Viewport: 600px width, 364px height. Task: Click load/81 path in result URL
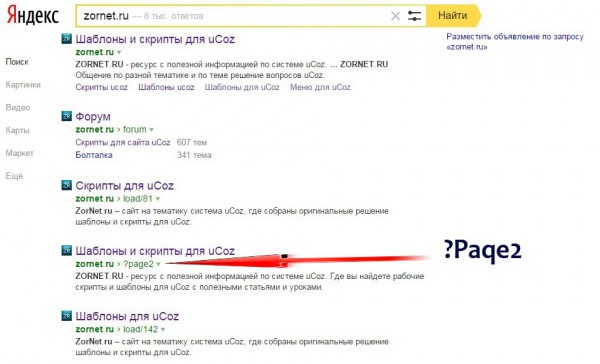pyautogui.click(x=138, y=199)
